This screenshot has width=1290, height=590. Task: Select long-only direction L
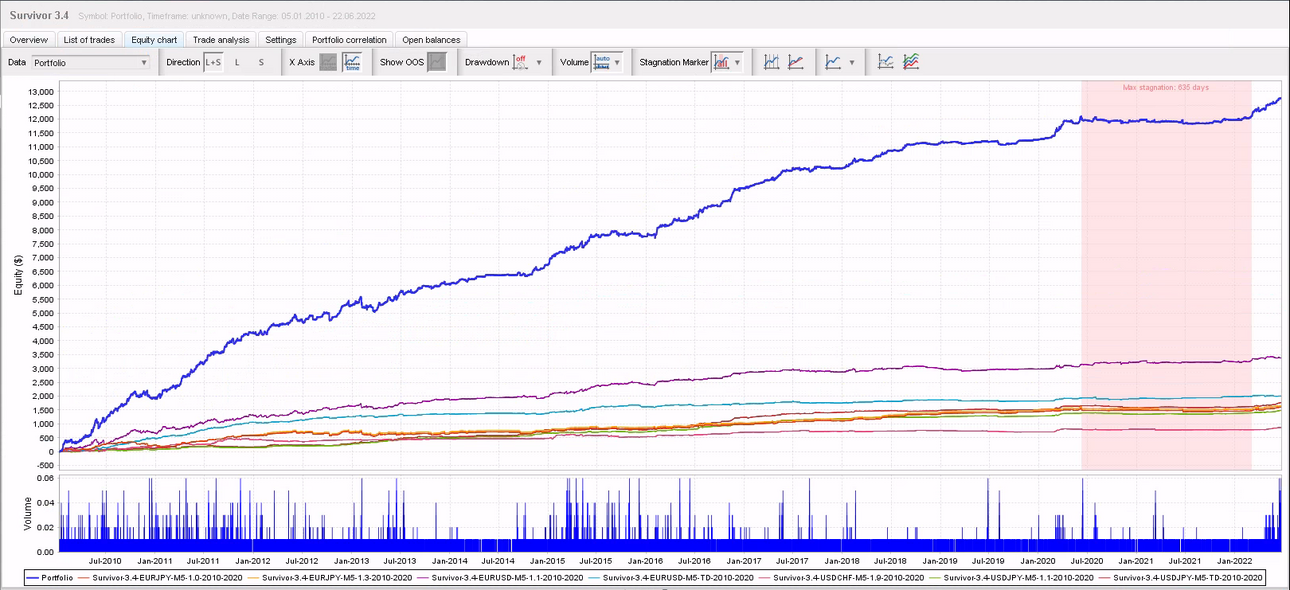pyautogui.click(x=237, y=62)
